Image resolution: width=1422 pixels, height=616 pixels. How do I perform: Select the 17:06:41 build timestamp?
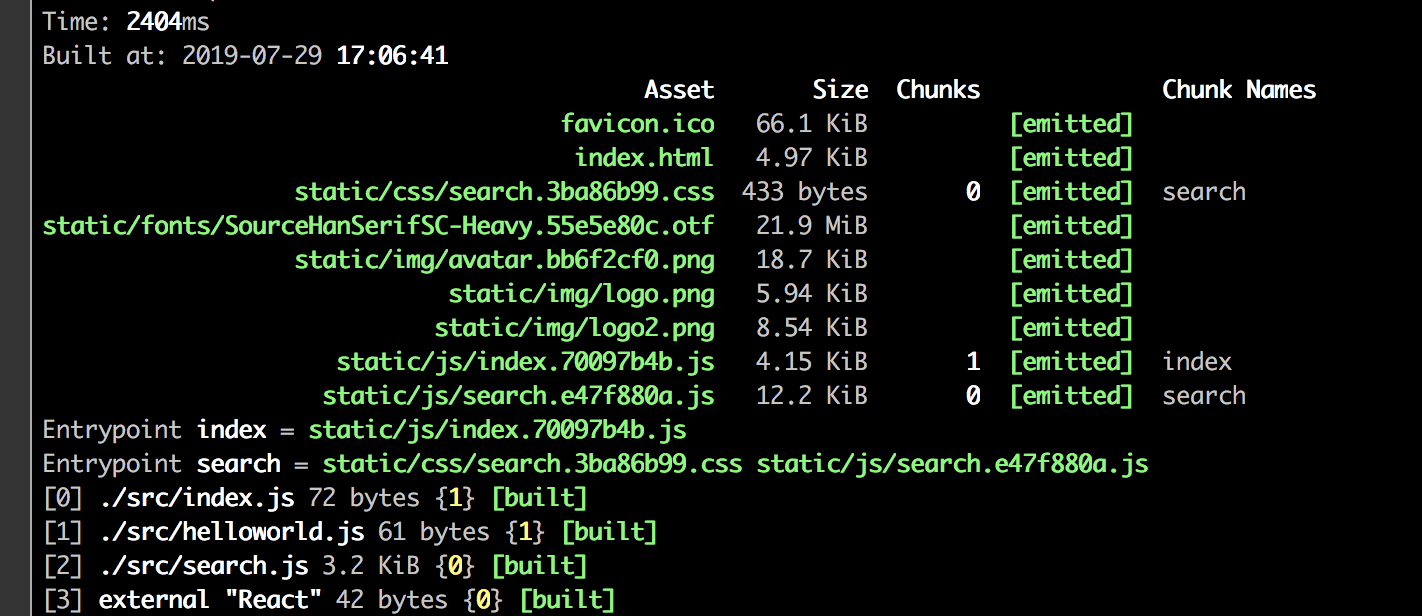[x=392, y=55]
